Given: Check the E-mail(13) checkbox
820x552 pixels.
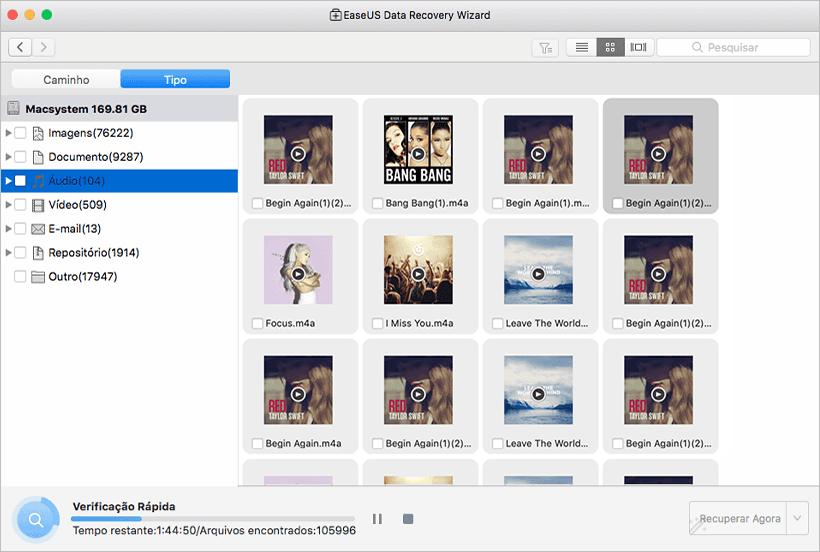Looking at the screenshot, I should [x=20, y=229].
